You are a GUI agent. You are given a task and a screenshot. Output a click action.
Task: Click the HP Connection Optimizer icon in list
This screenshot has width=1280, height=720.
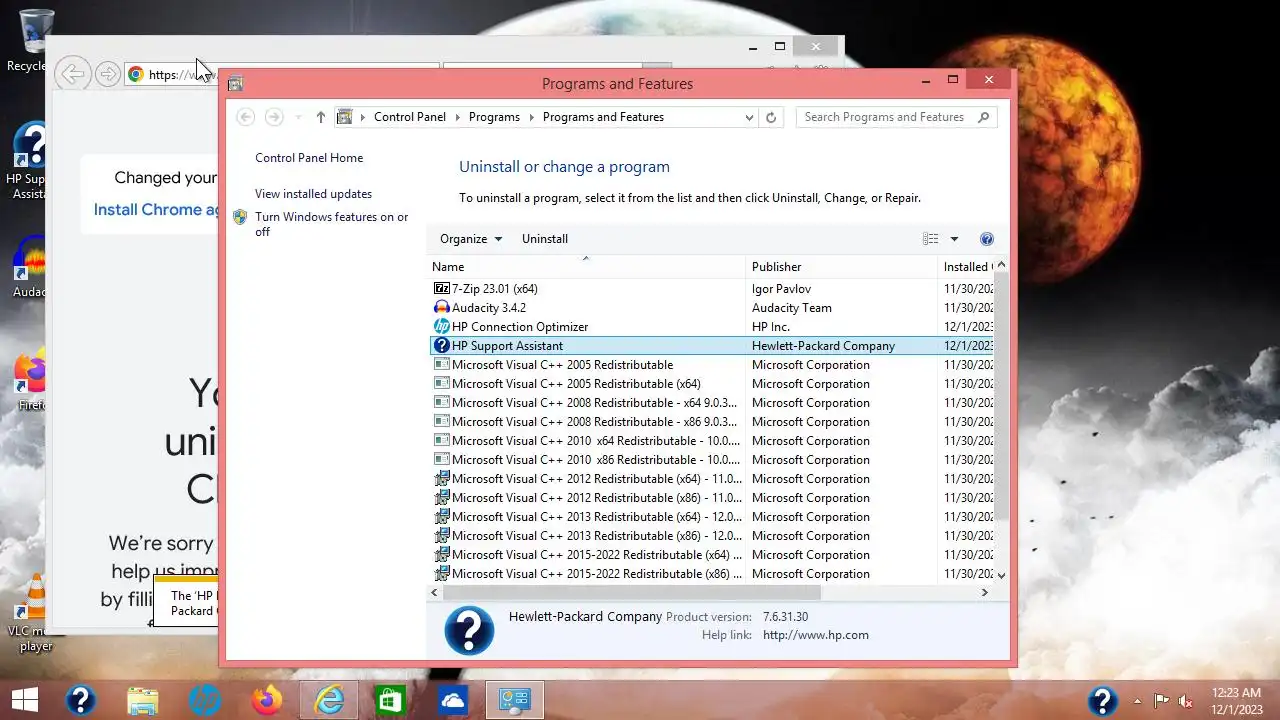coord(442,327)
